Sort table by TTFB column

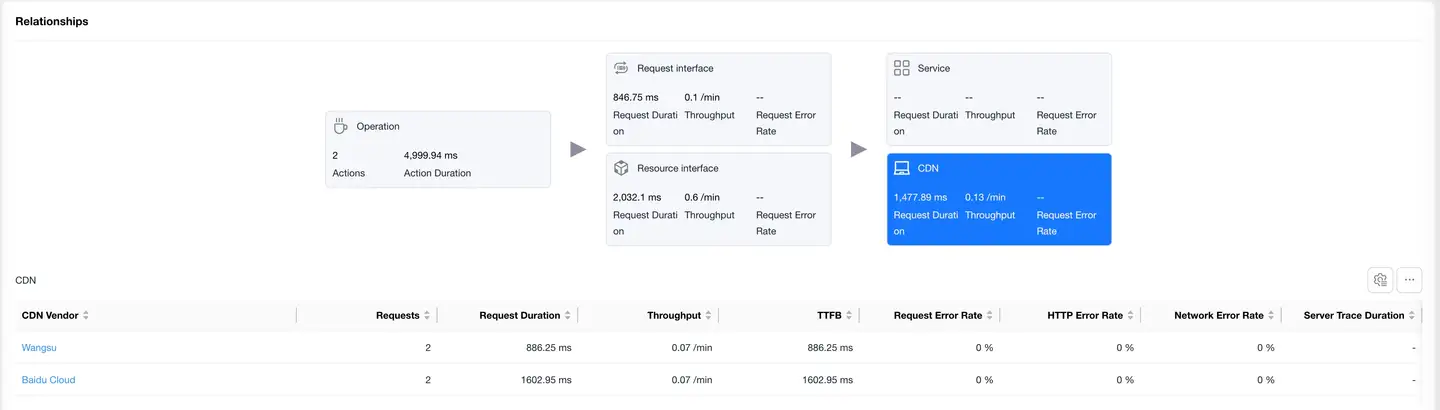click(850, 316)
